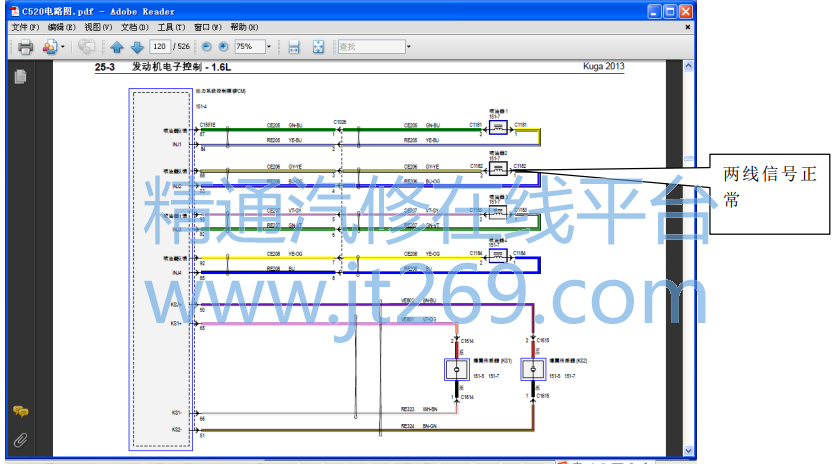Click the KS2 knock sensor symbol

click(x=533, y=369)
